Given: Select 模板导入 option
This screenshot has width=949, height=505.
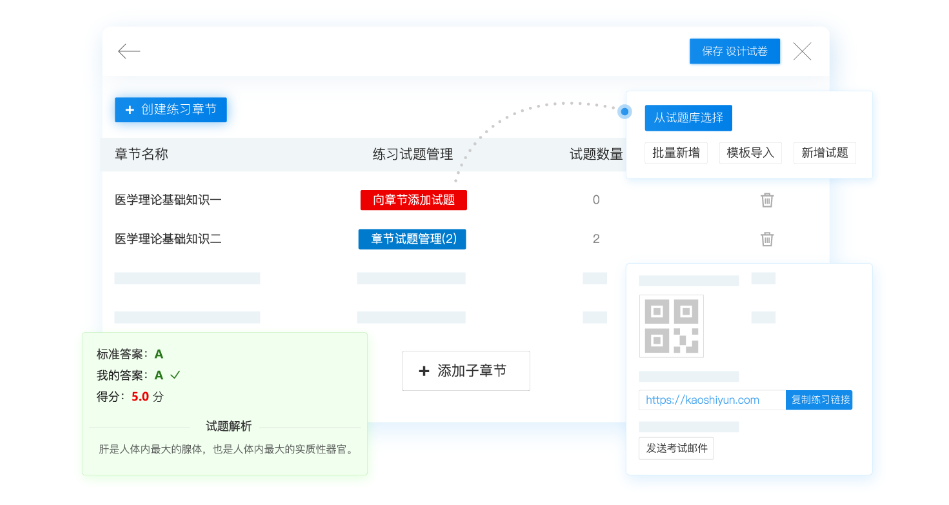Looking at the screenshot, I should tap(750, 153).
